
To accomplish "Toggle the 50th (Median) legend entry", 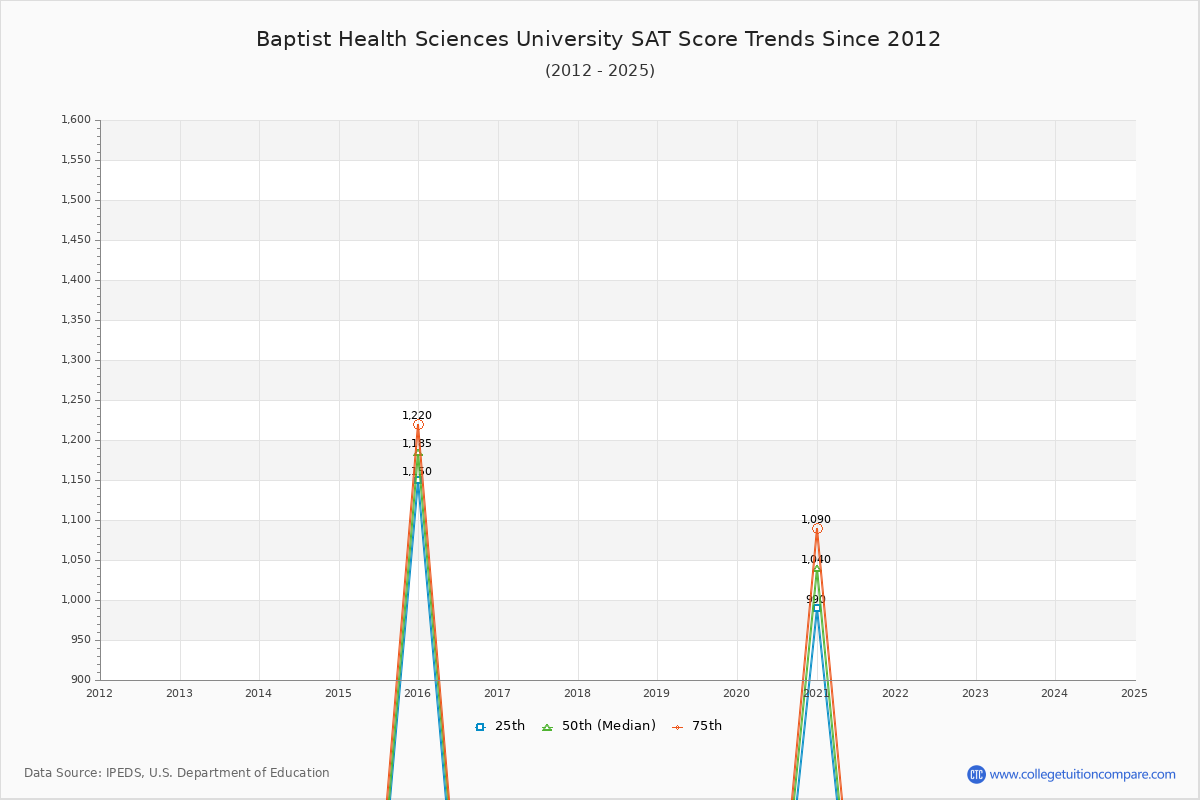I will pyautogui.click(x=598, y=726).
